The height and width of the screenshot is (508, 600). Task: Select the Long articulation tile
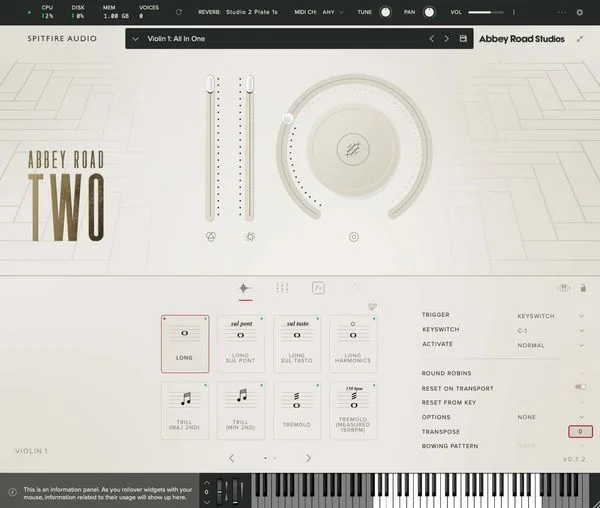(185, 343)
